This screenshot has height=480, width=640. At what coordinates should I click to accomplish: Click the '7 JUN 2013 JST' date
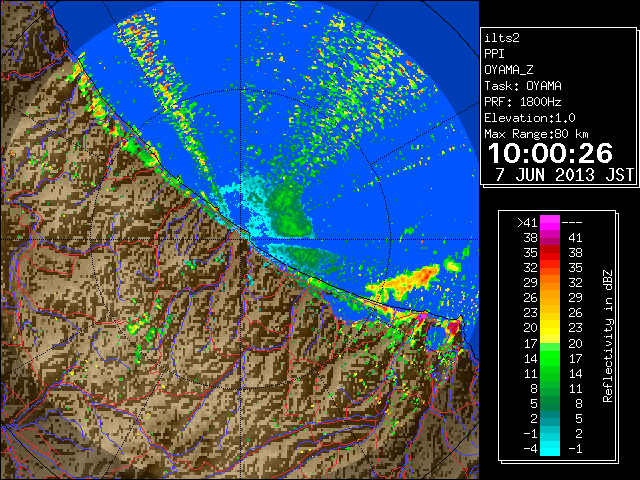pyautogui.click(x=564, y=175)
